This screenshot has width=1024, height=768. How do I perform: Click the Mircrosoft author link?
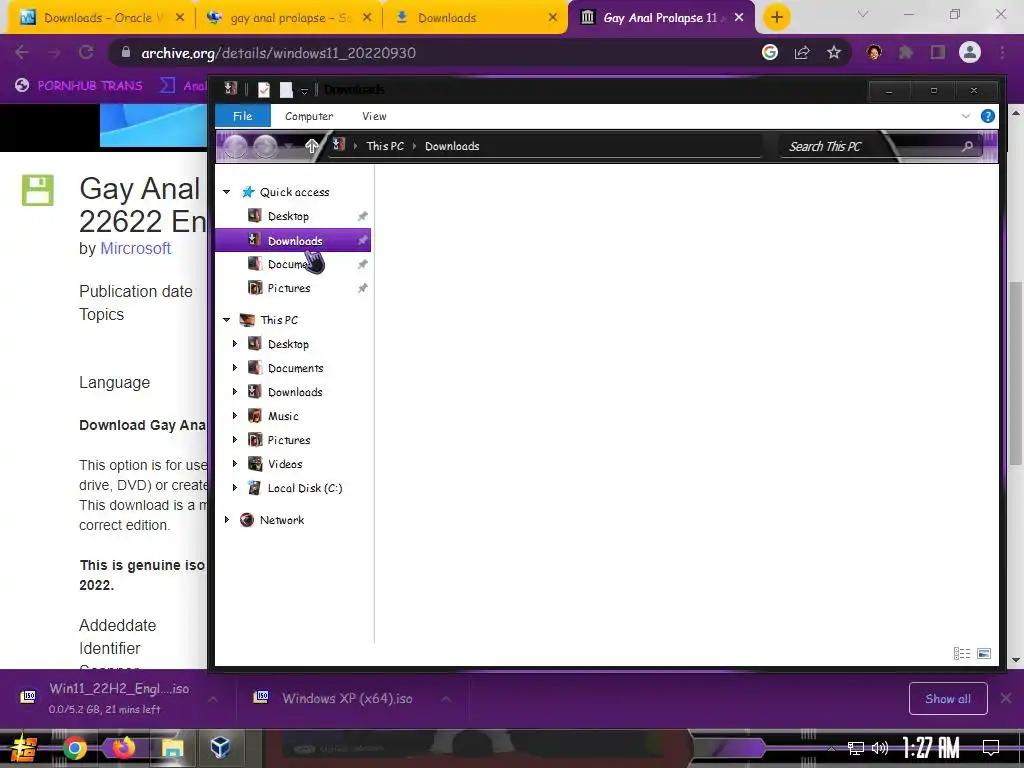[x=135, y=248]
